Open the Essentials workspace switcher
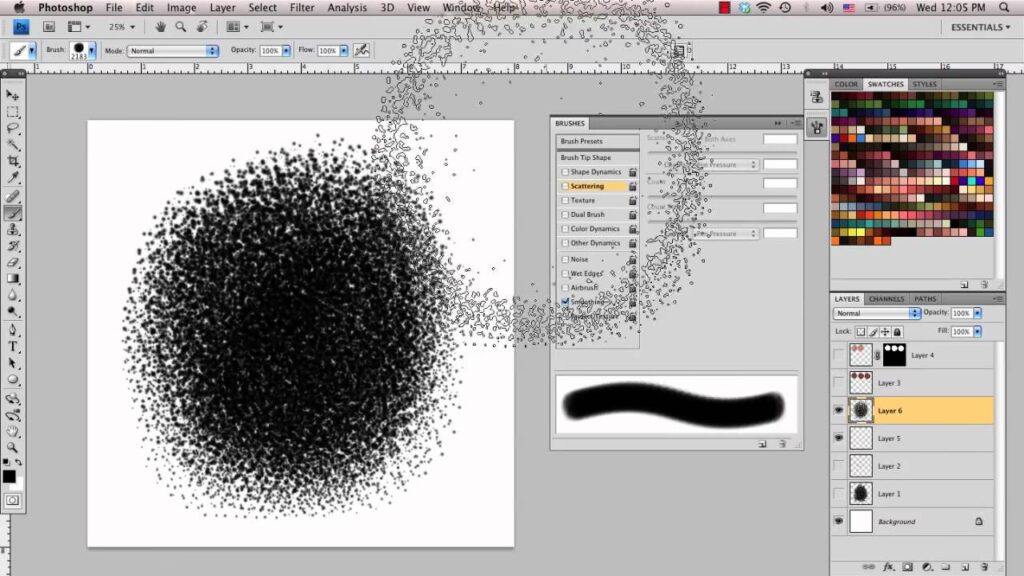This screenshot has height=576, width=1024. [x=980, y=27]
